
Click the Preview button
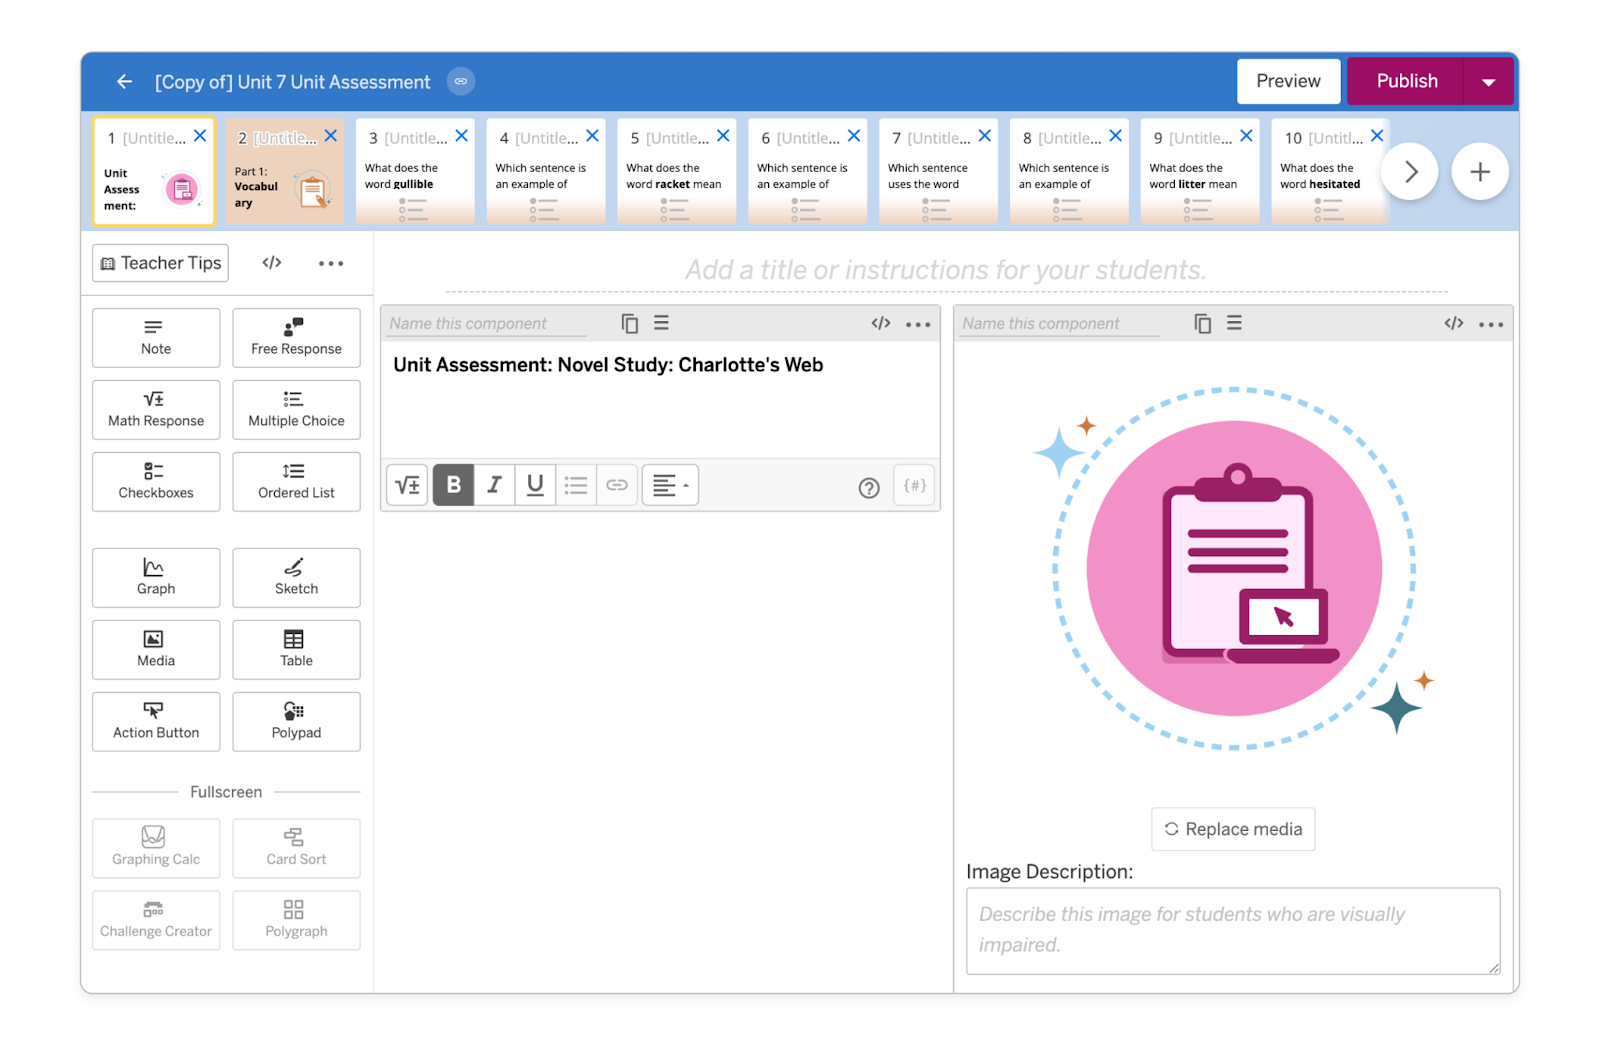click(1288, 81)
